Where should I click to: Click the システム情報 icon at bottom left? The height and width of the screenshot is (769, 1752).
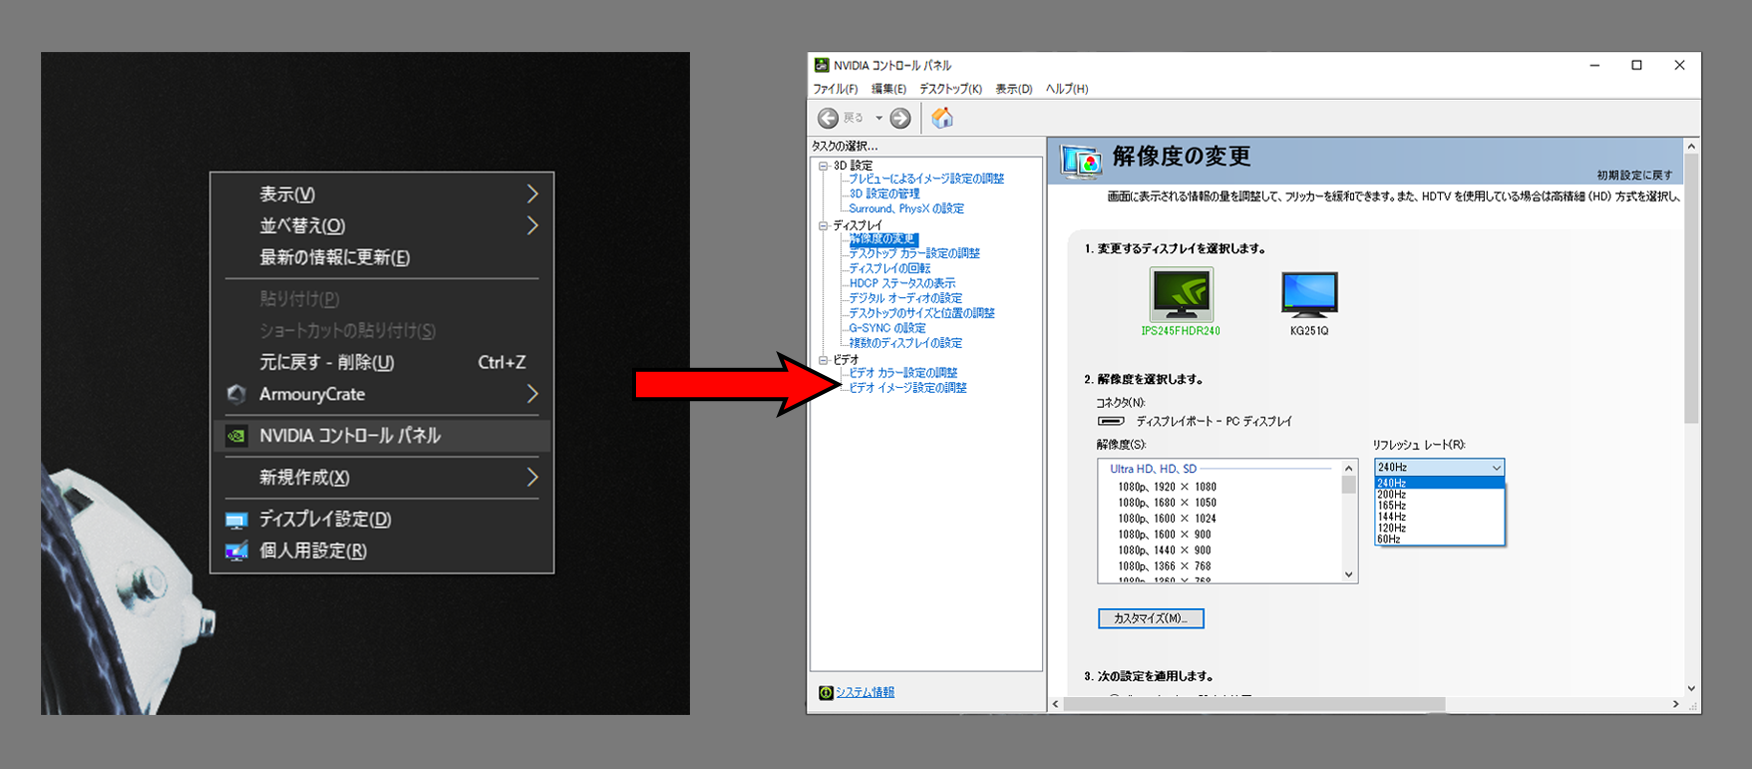pos(825,692)
